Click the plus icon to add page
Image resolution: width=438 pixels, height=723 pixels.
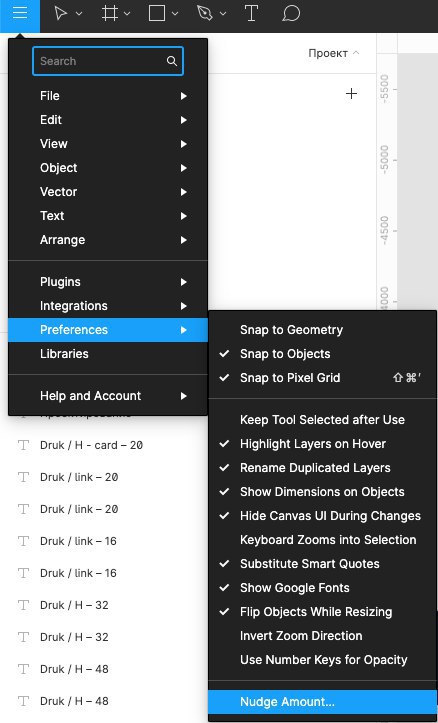tap(351, 94)
